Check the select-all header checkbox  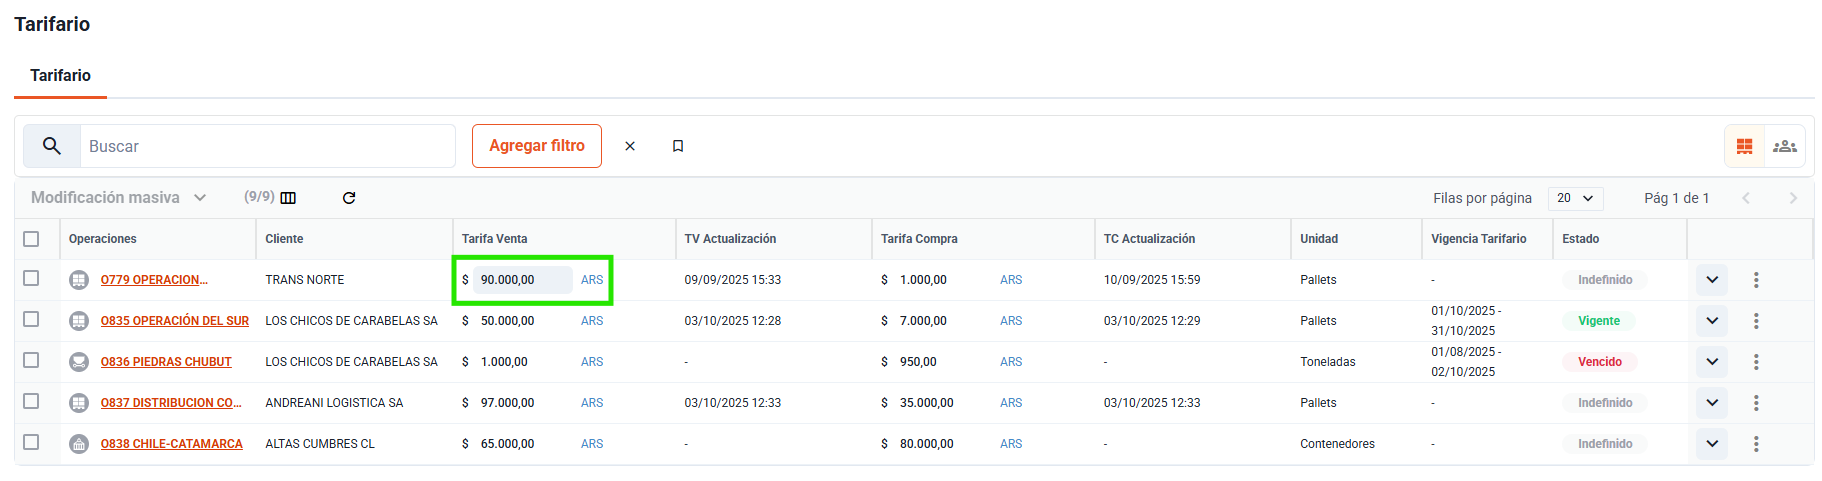coord(31,239)
